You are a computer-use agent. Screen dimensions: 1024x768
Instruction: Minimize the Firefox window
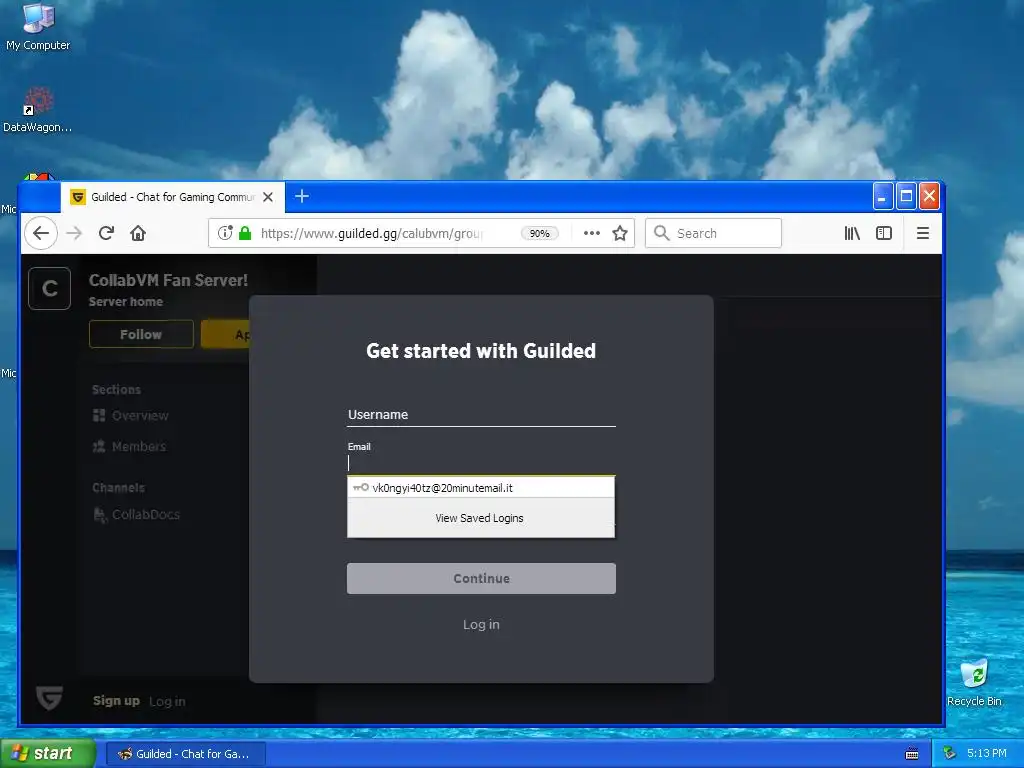point(883,196)
